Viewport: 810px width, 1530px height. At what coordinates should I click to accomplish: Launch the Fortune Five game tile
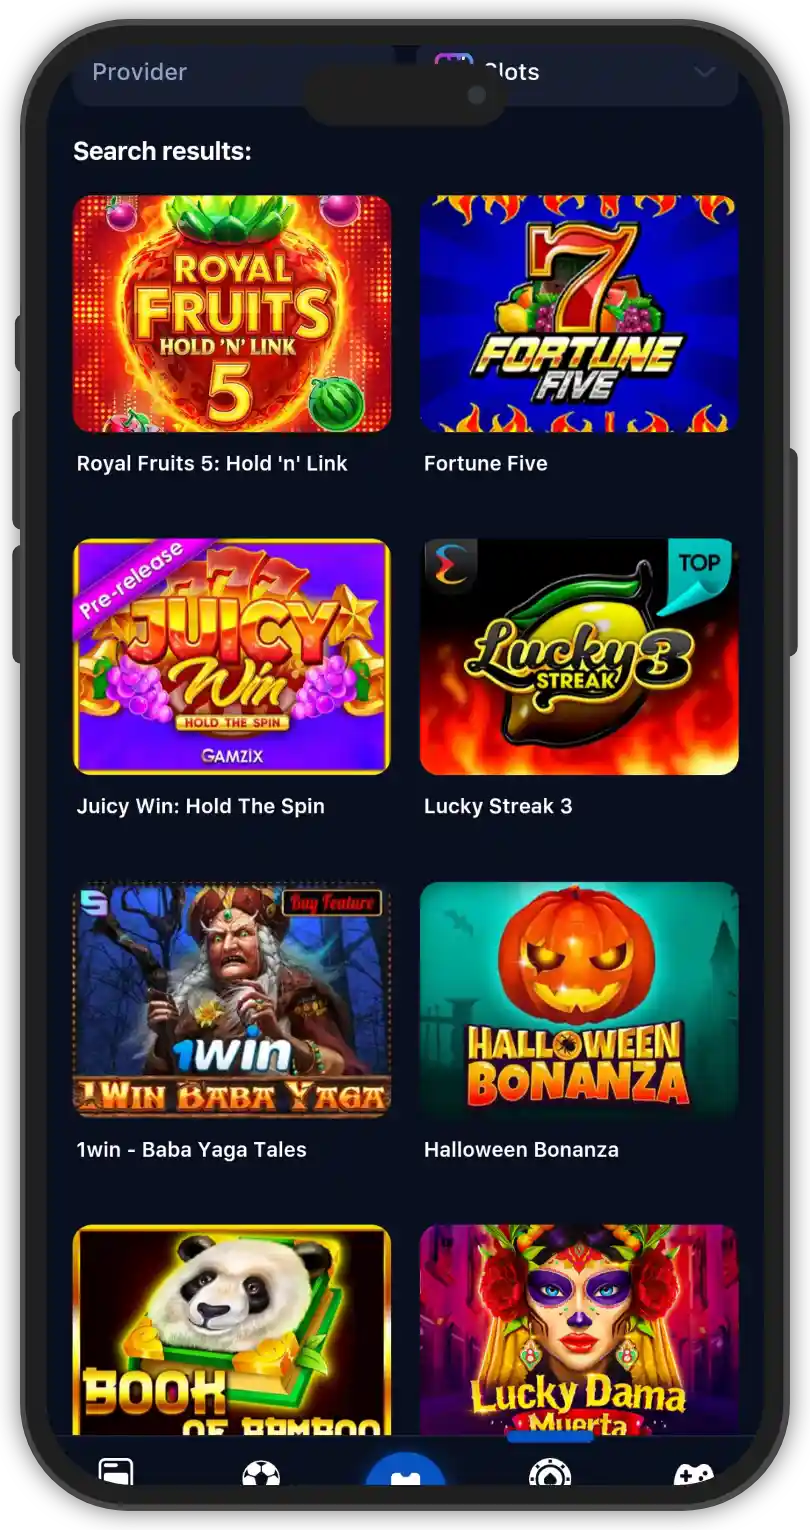[x=579, y=314]
